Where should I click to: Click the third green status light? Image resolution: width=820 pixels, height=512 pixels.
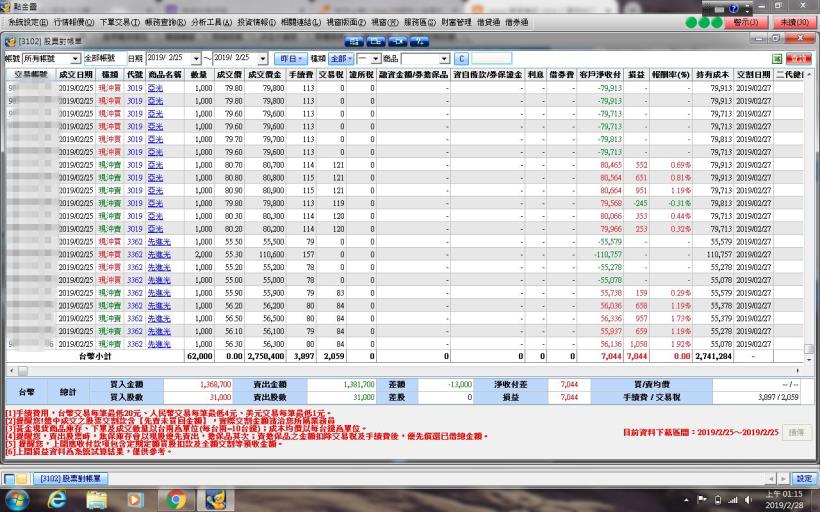click(716, 22)
